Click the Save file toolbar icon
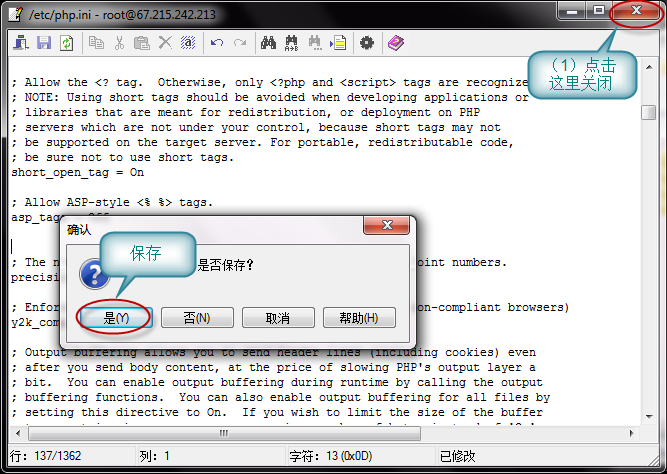The height and width of the screenshot is (474, 667). (x=44, y=43)
